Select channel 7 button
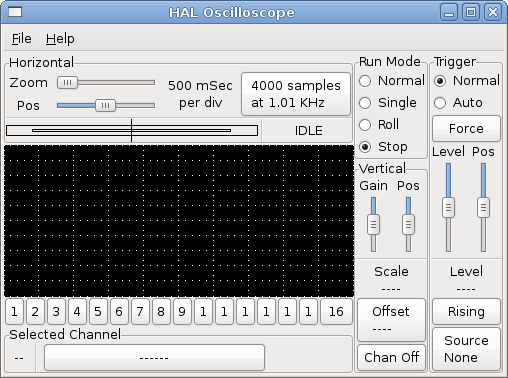This screenshot has height=378, width=508. coord(140,312)
